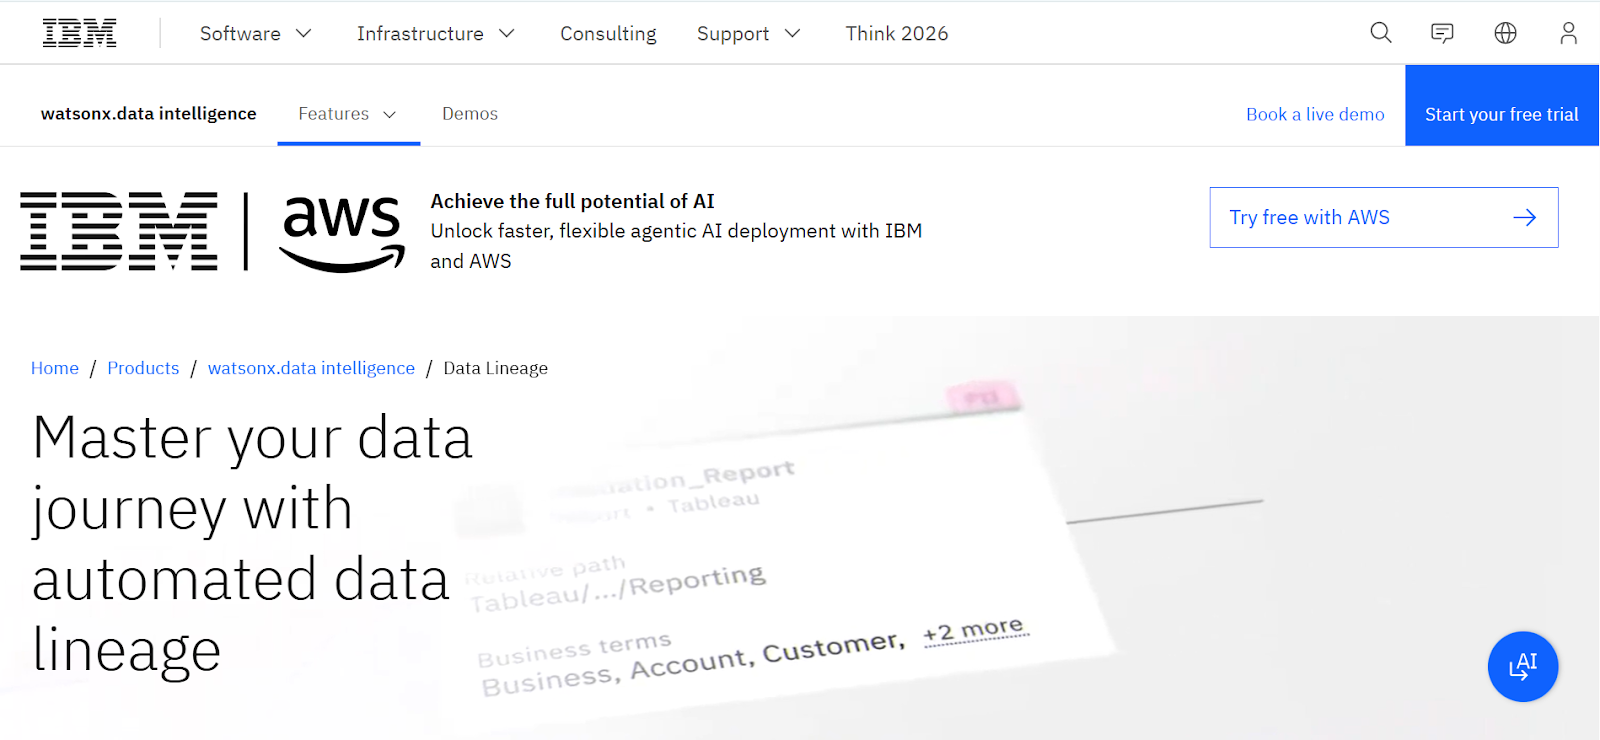Switch to the Demos tab
Viewport: 1600px width, 740px height.
coord(469,113)
